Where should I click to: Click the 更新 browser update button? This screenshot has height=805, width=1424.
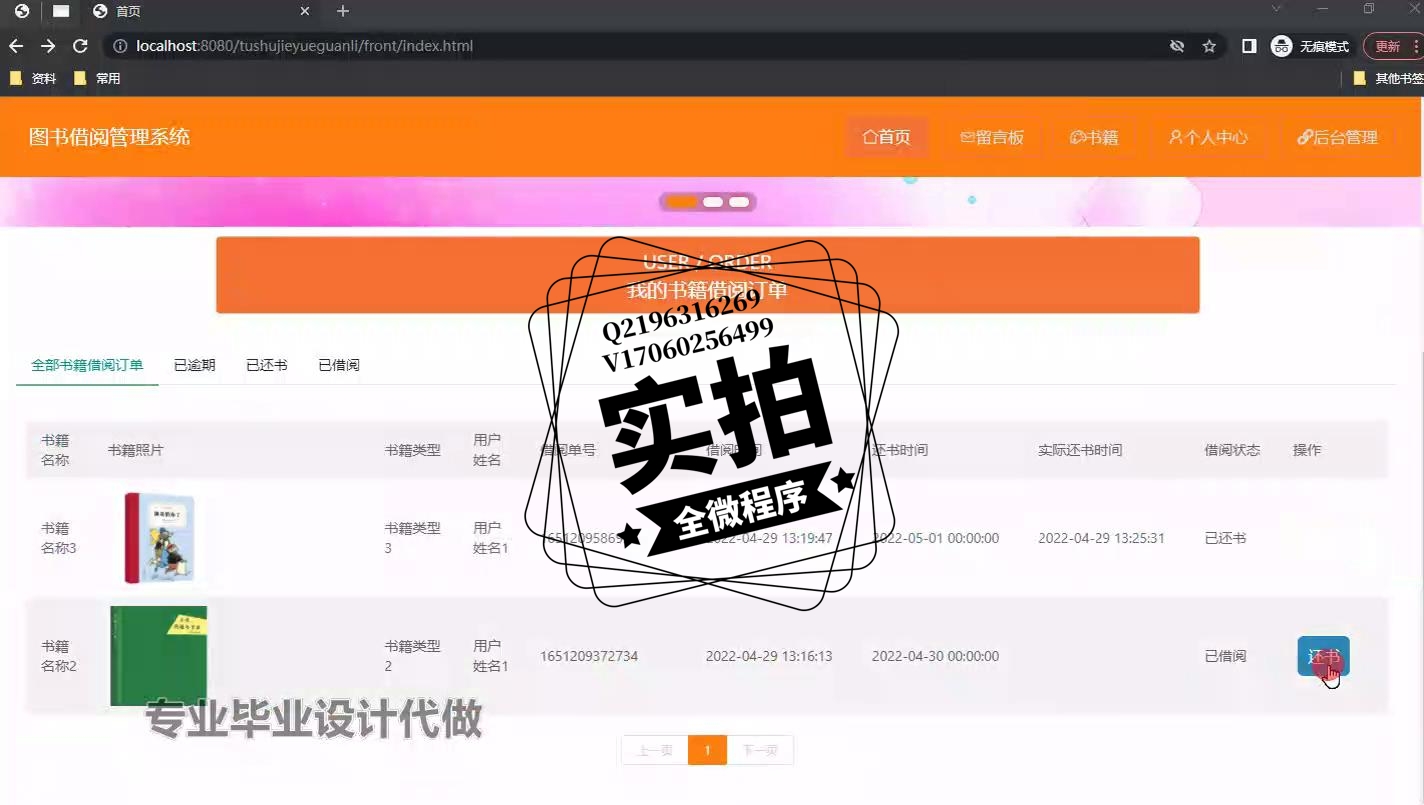(1392, 46)
